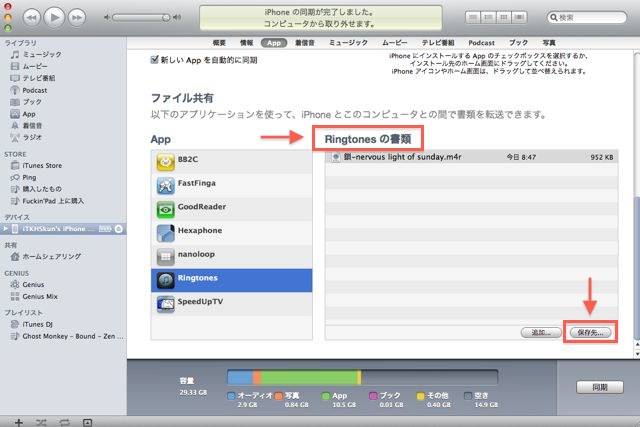This screenshot has width=640, height=427.
Task: Switch to the ブック tab
Action: (518, 43)
